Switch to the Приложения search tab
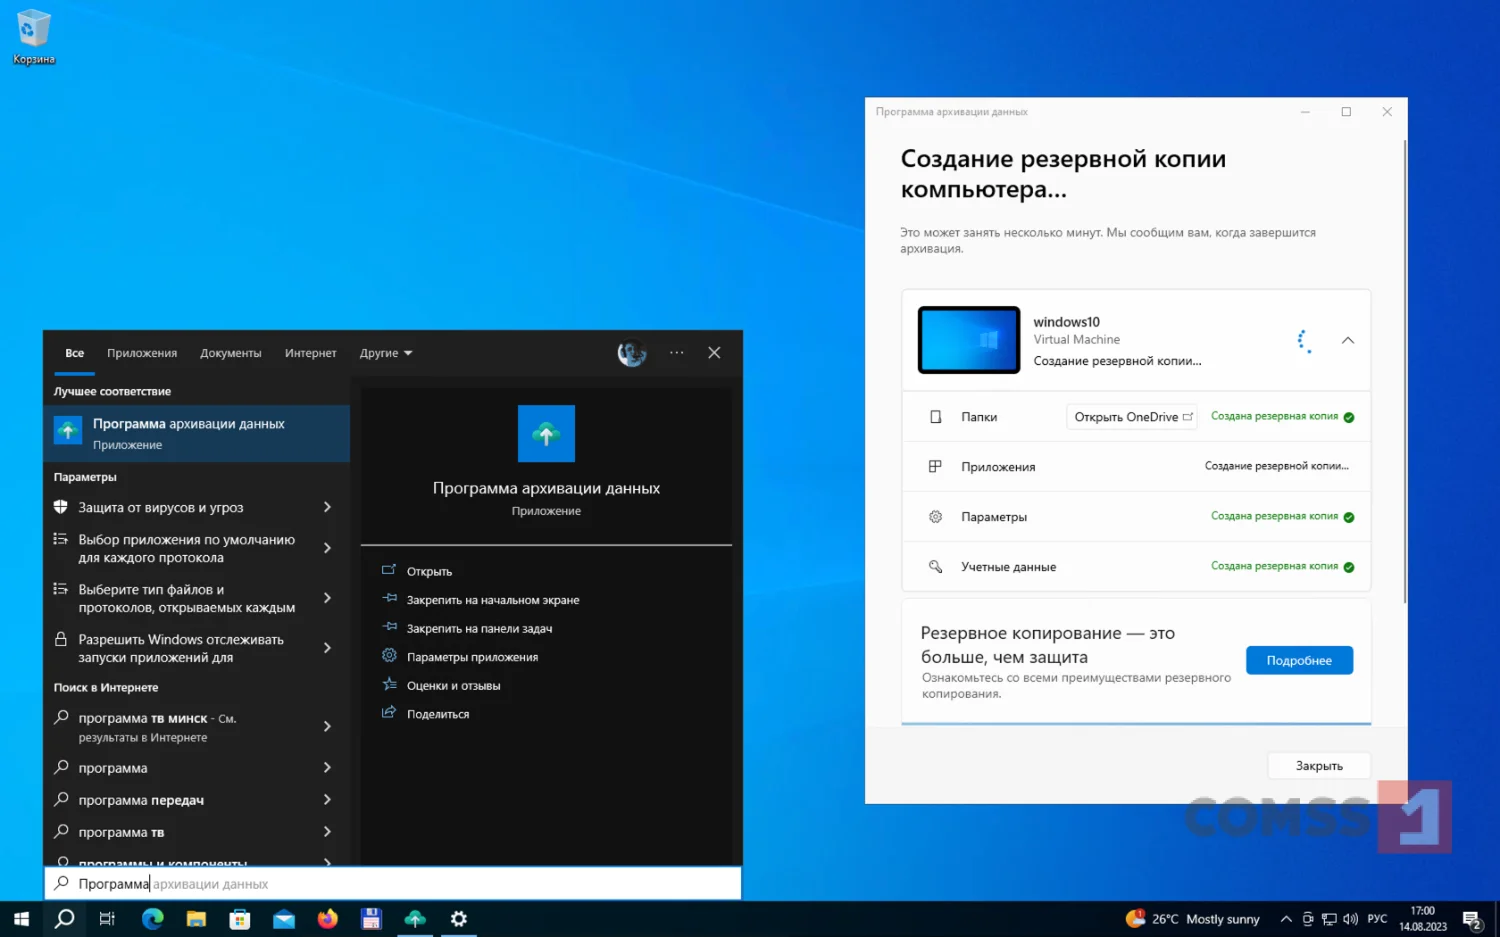Viewport: 1500px width, 937px height. coord(142,353)
